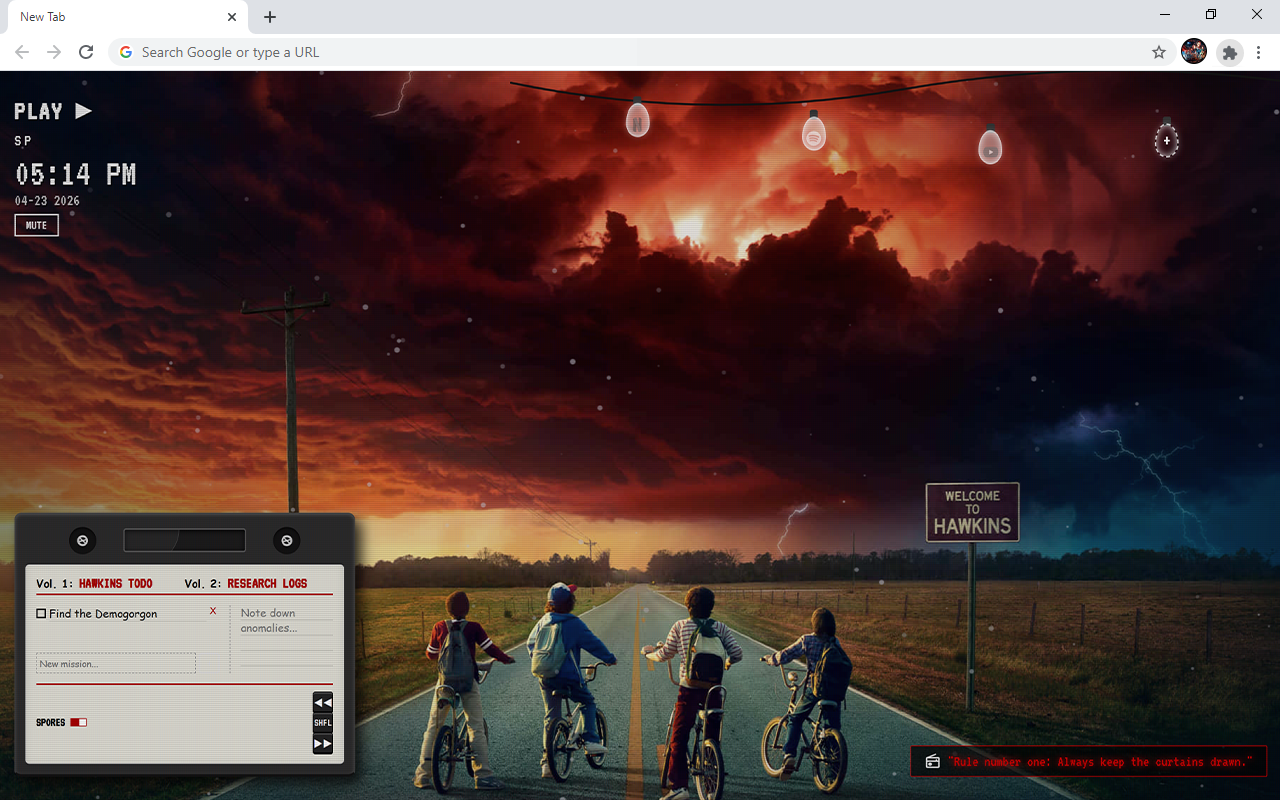1280x800 pixels.
Task: Check off Find the Demogorgon task
Action: pos(41,614)
